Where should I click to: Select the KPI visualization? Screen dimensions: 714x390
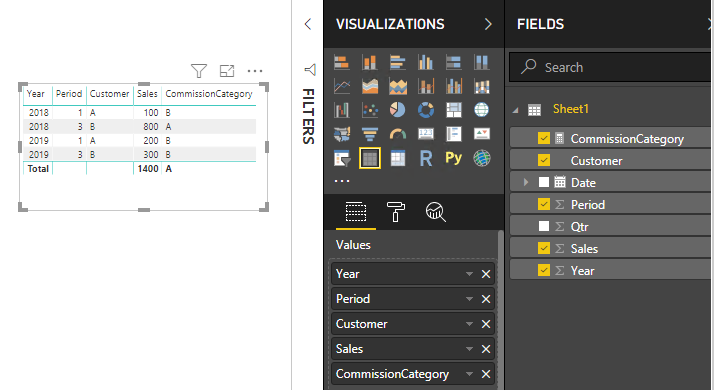pyautogui.click(x=482, y=134)
